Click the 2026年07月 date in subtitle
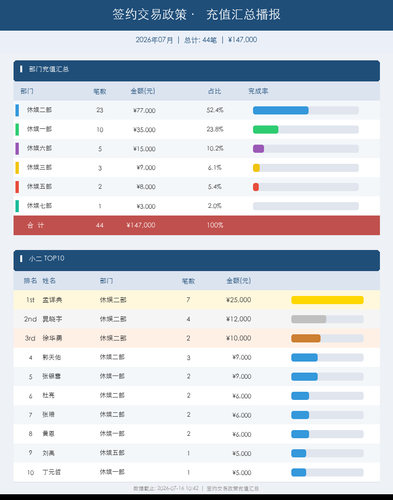This screenshot has width=393, height=500. click(154, 40)
